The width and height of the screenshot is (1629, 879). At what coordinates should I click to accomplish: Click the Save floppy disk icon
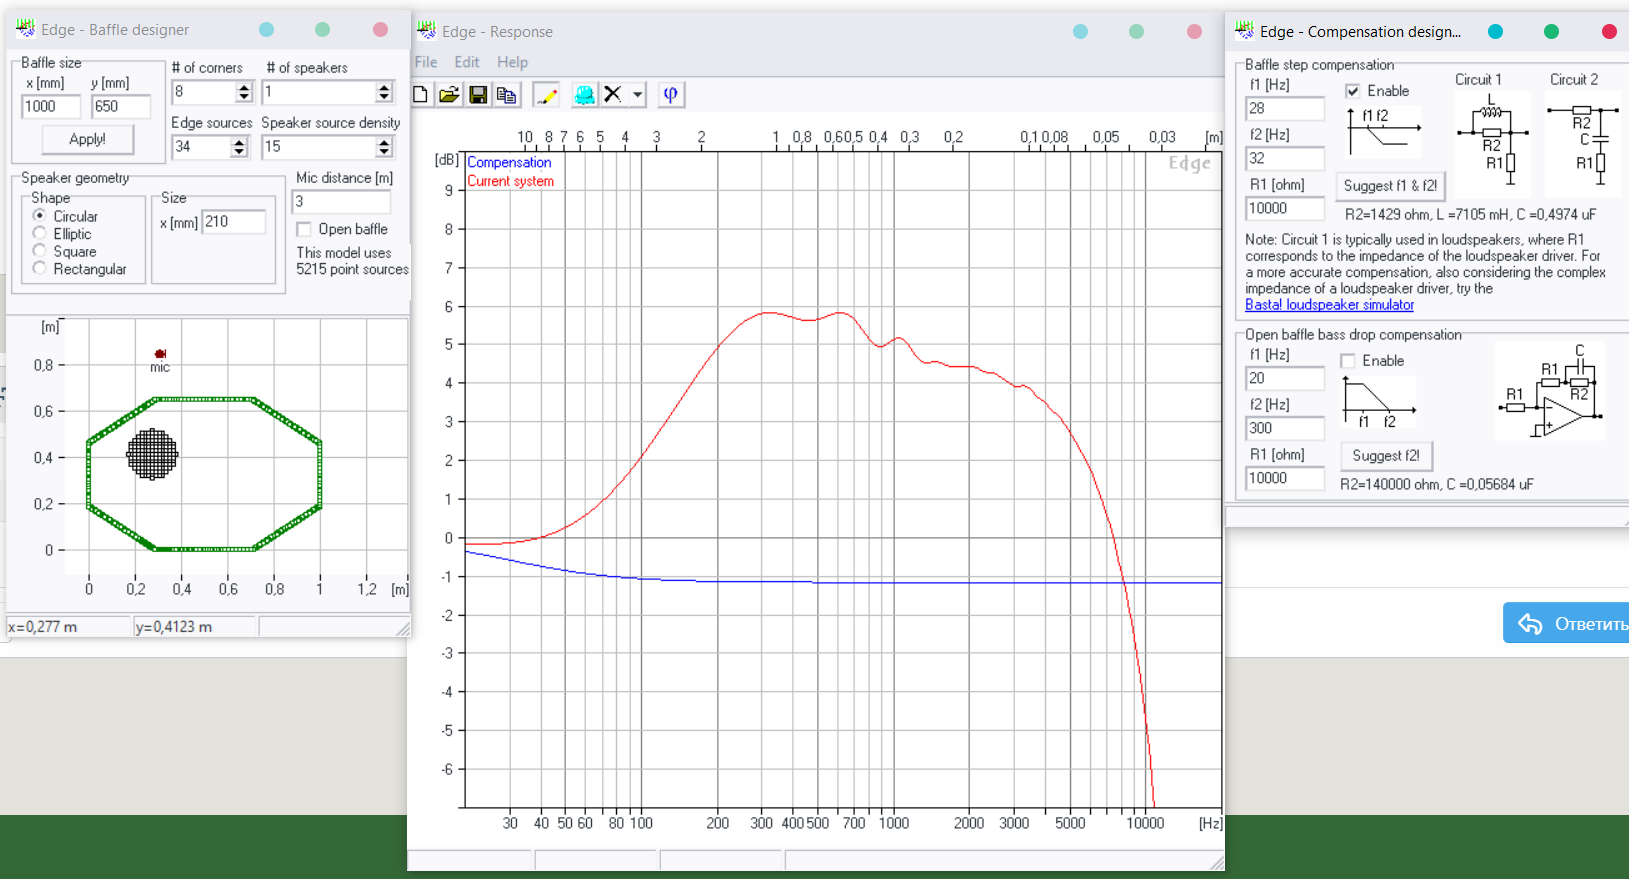[478, 94]
